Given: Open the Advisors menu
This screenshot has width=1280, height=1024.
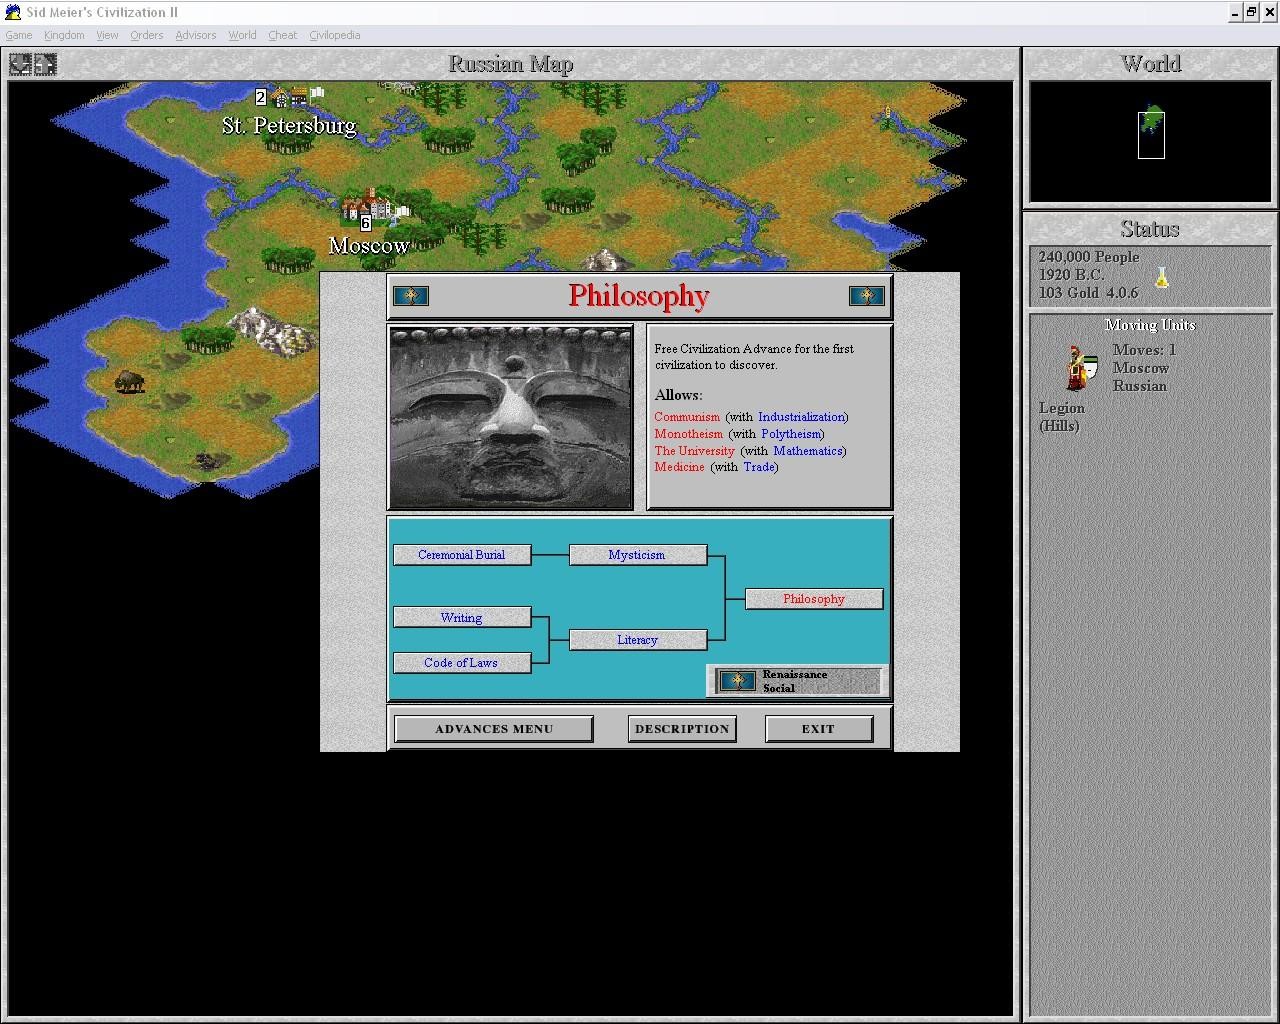Looking at the screenshot, I should coord(196,35).
